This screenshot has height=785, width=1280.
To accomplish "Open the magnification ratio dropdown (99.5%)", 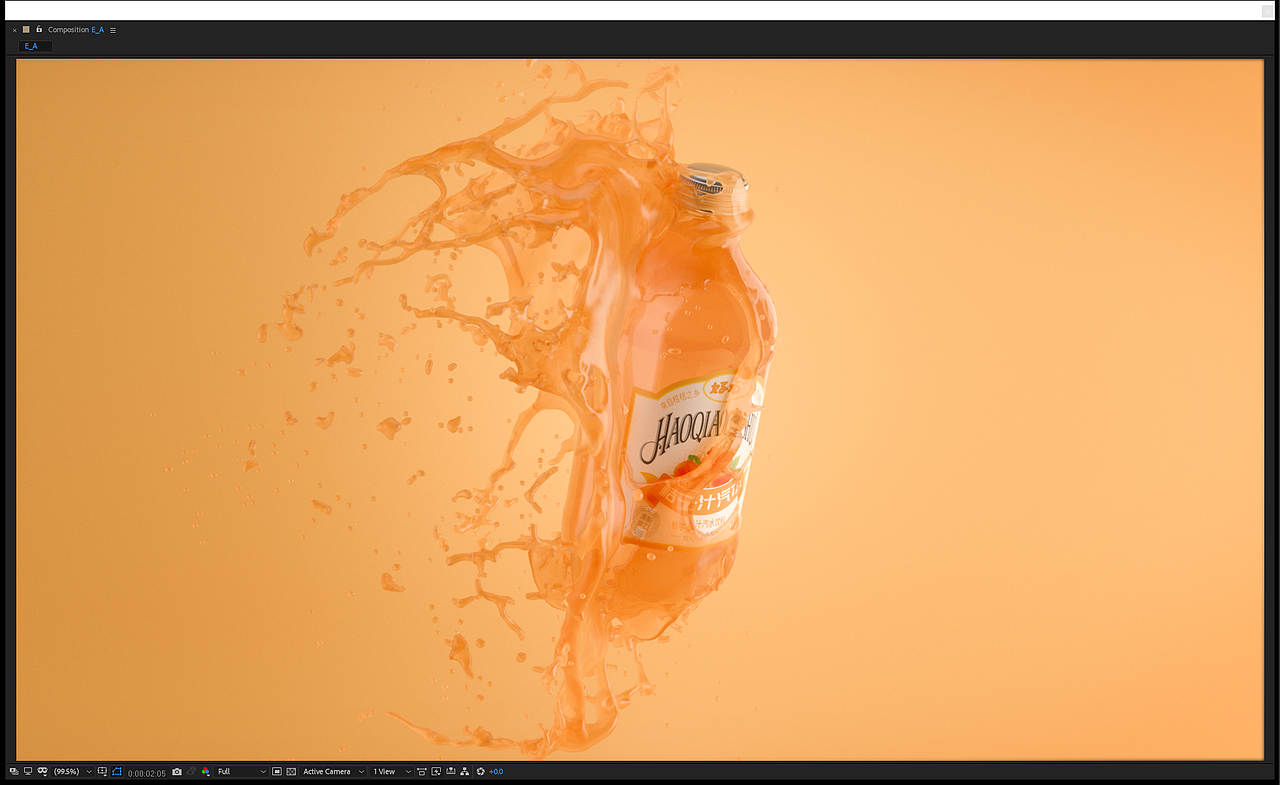I will [73, 771].
